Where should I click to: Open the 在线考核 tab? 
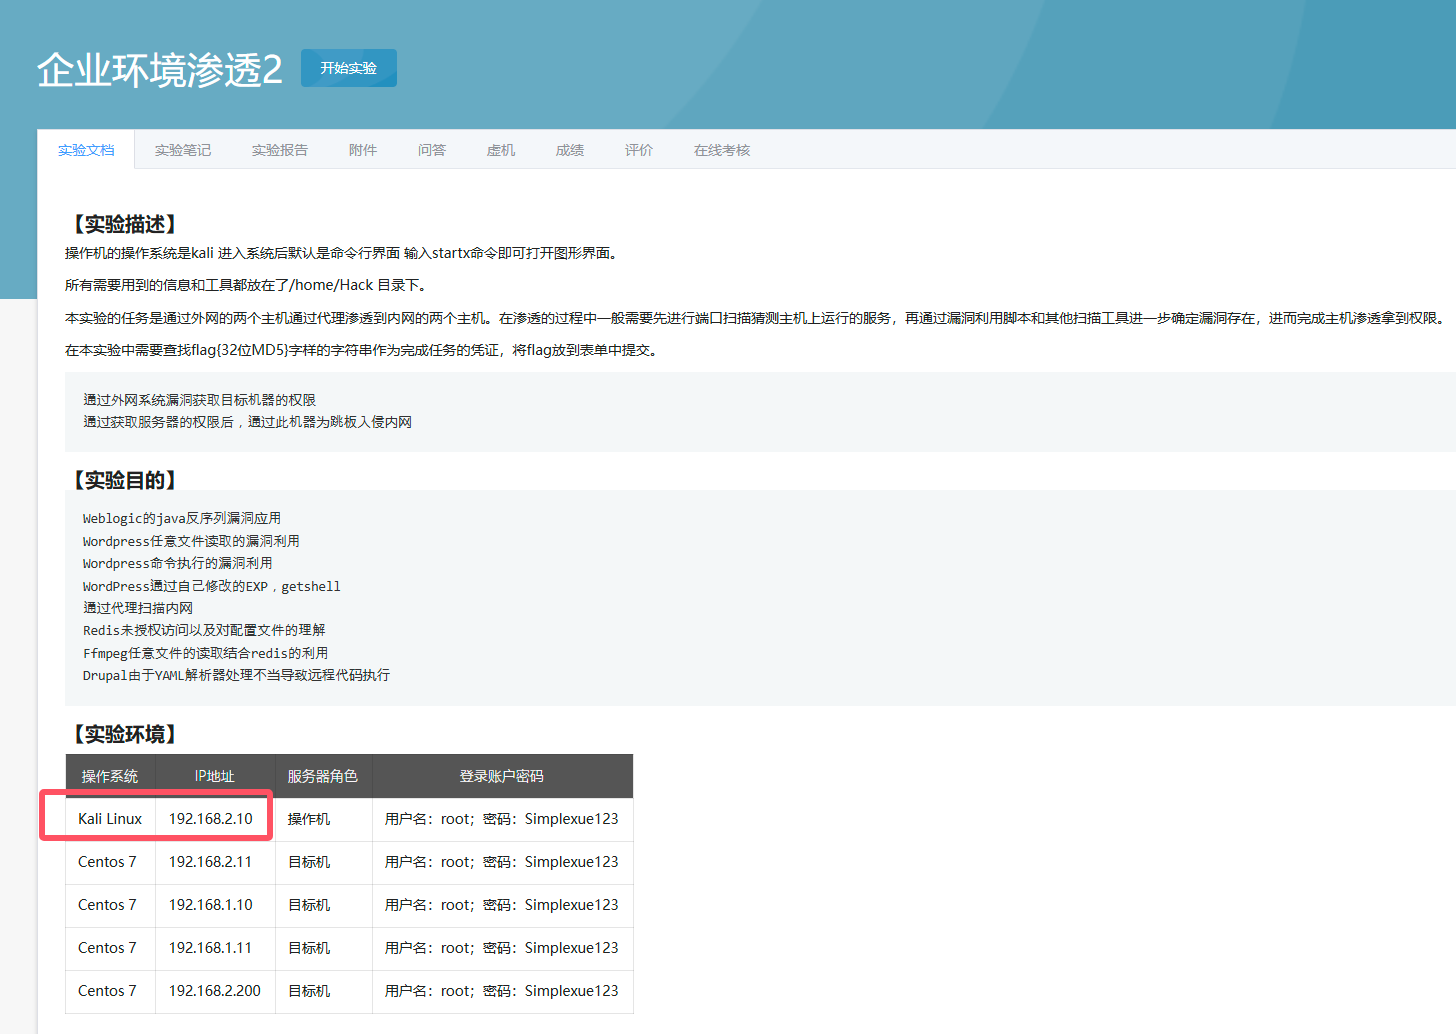[722, 150]
